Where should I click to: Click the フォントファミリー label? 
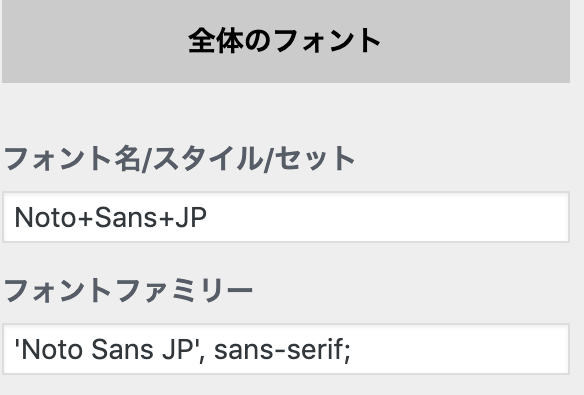[x=128, y=290]
